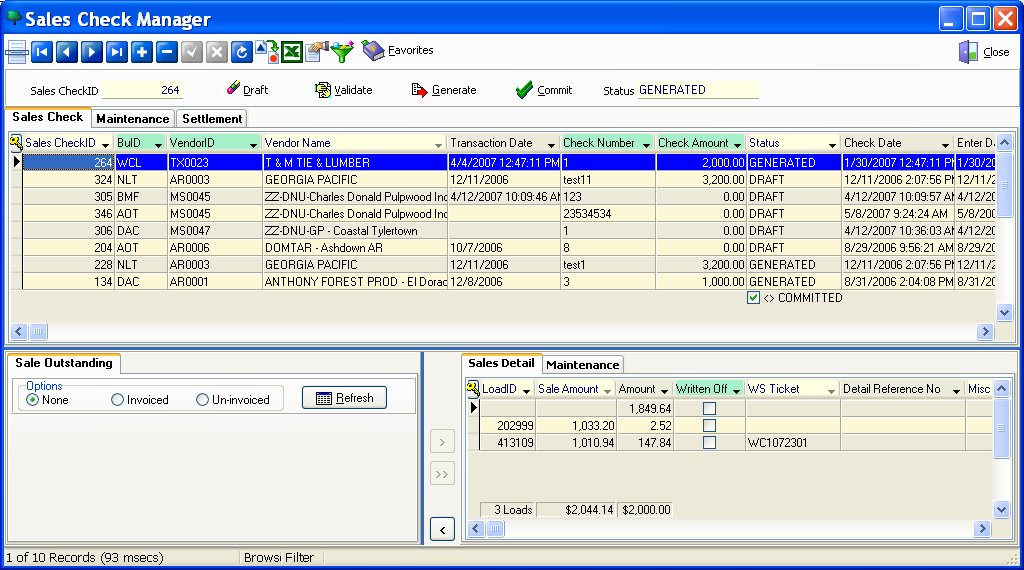Export to Excel via toolbar icon

(x=292, y=51)
